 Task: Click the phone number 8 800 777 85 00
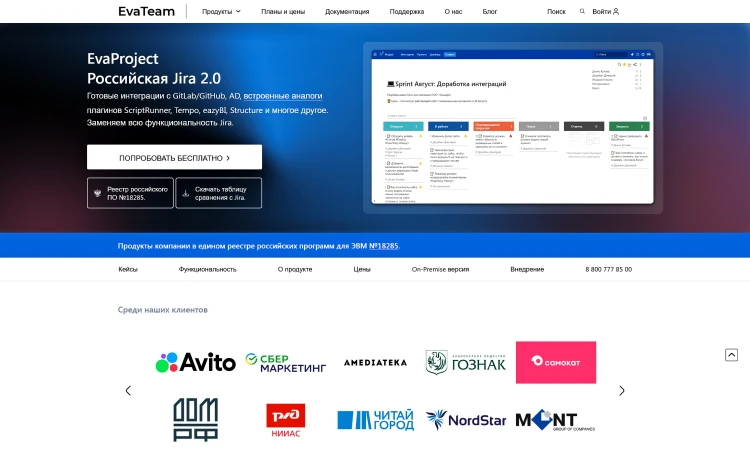pyautogui.click(x=608, y=269)
